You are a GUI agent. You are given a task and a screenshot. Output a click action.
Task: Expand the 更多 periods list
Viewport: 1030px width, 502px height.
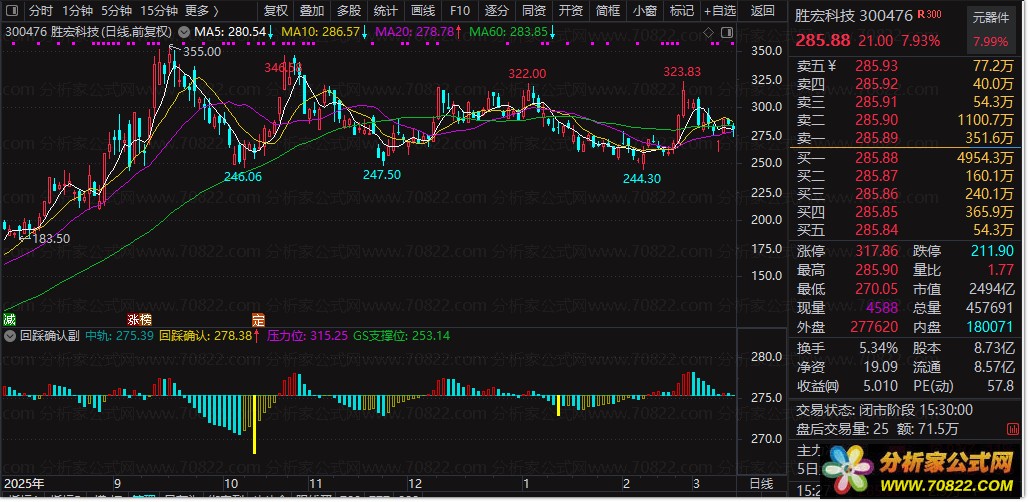point(202,11)
